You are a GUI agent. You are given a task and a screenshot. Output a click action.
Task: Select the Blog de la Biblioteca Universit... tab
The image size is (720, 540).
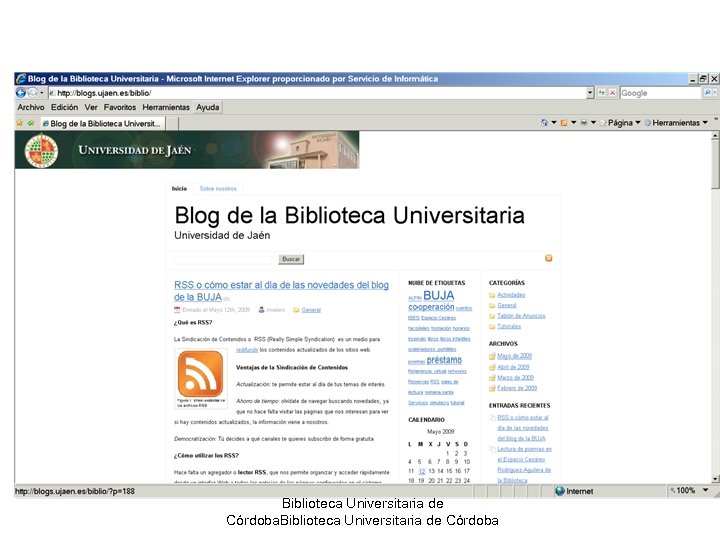[102, 124]
